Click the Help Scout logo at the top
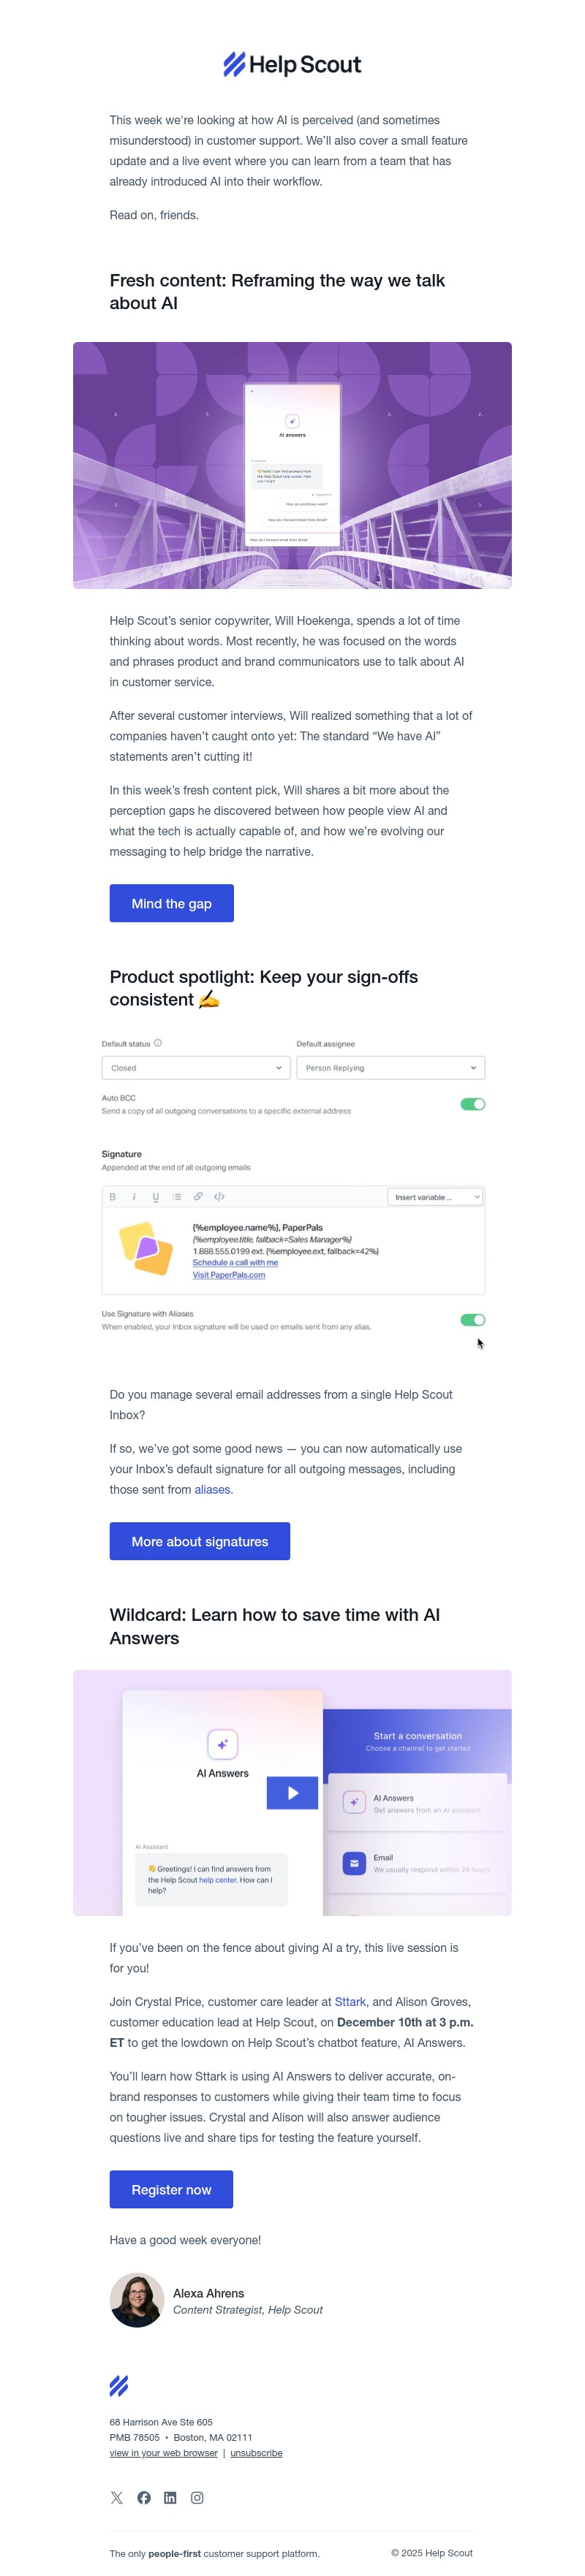585x2576 pixels. coord(292,64)
